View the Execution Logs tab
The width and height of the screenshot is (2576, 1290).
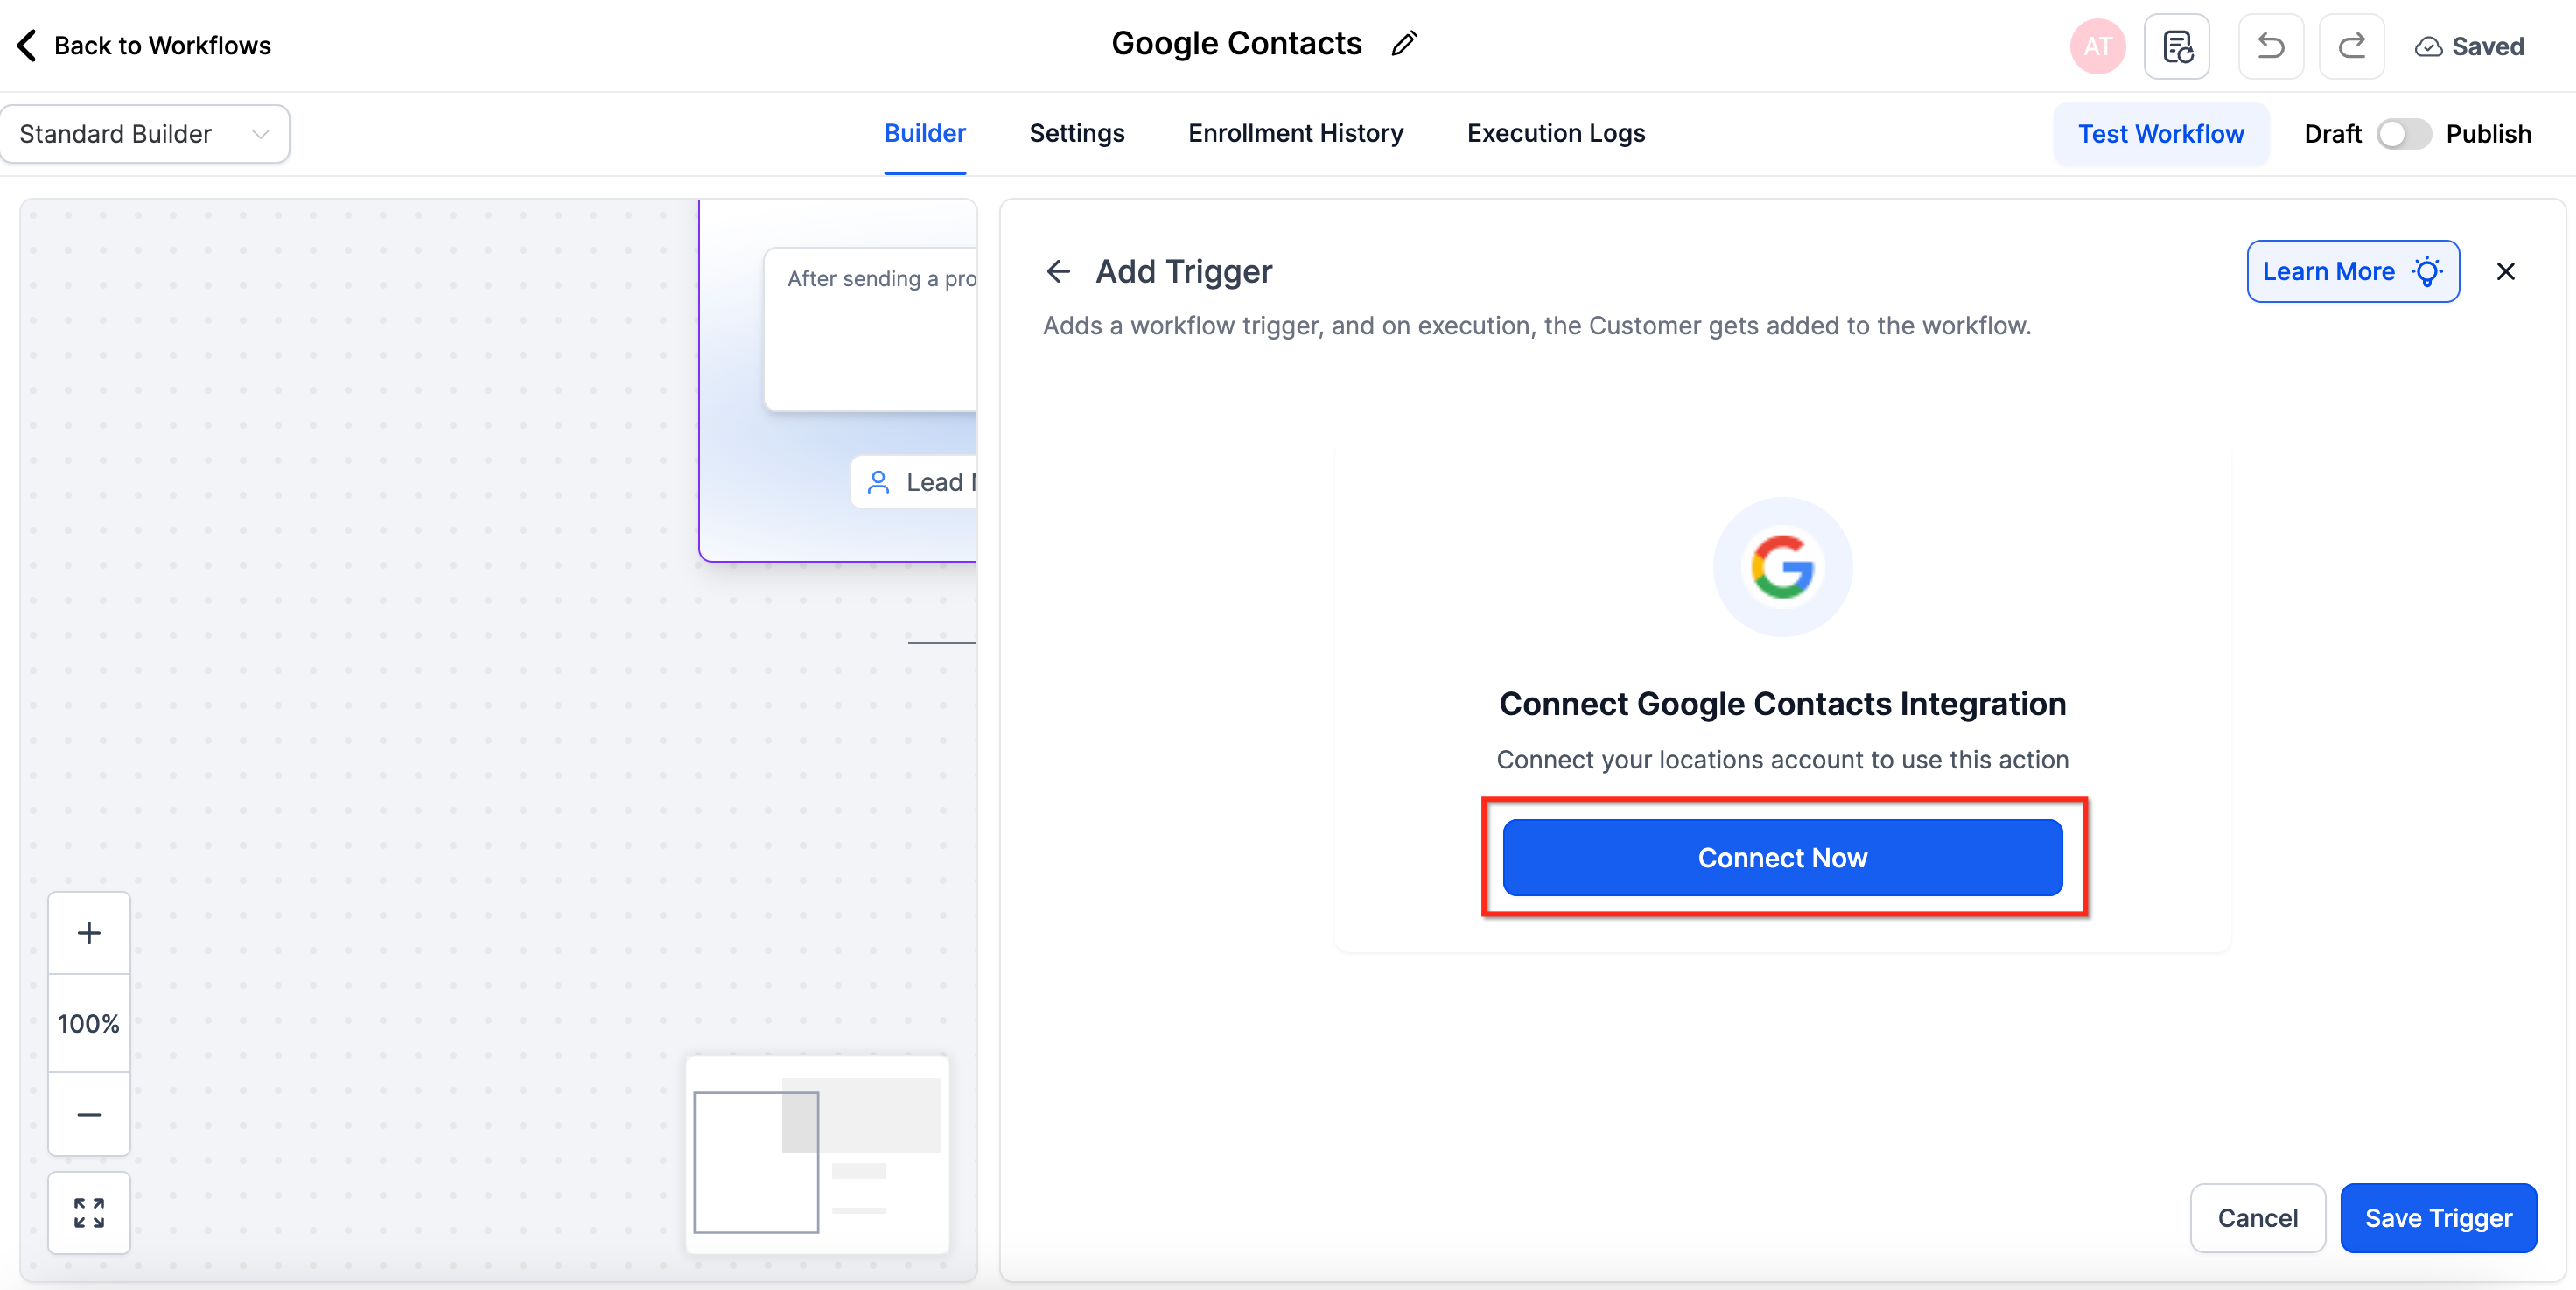point(1555,133)
